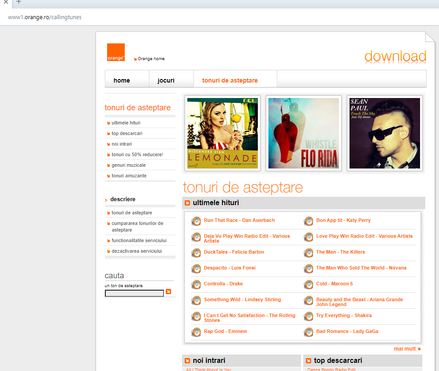Click tone icon beside Try Everything

pyautogui.click(x=308, y=316)
